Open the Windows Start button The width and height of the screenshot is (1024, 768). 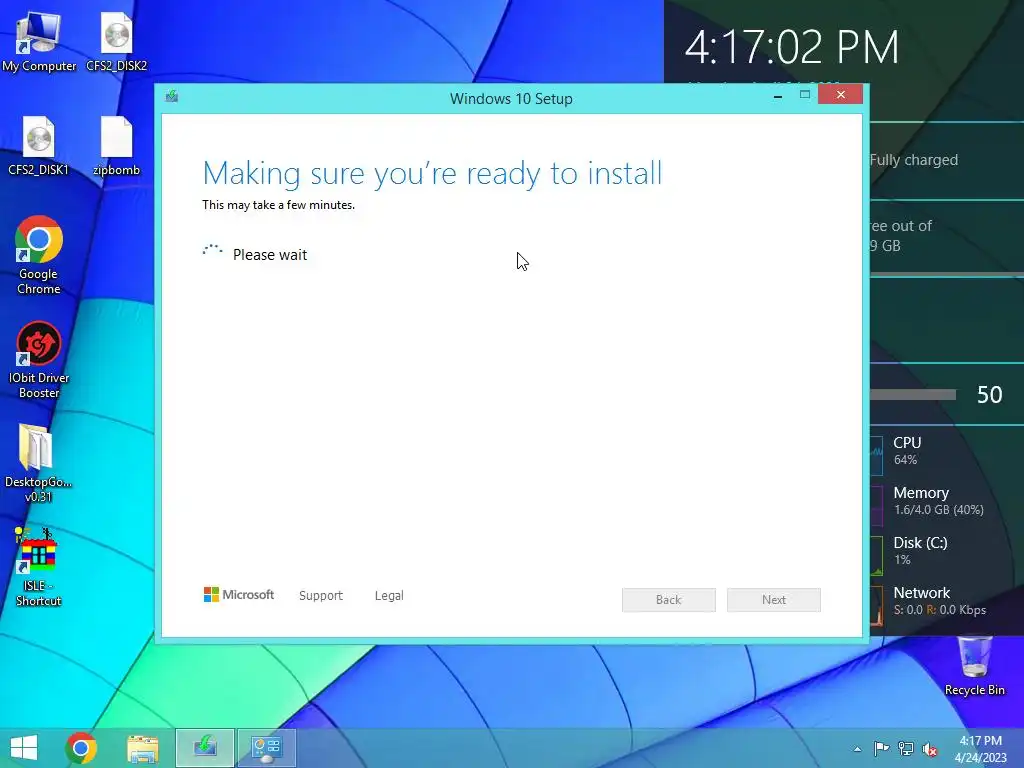(24, 748)
